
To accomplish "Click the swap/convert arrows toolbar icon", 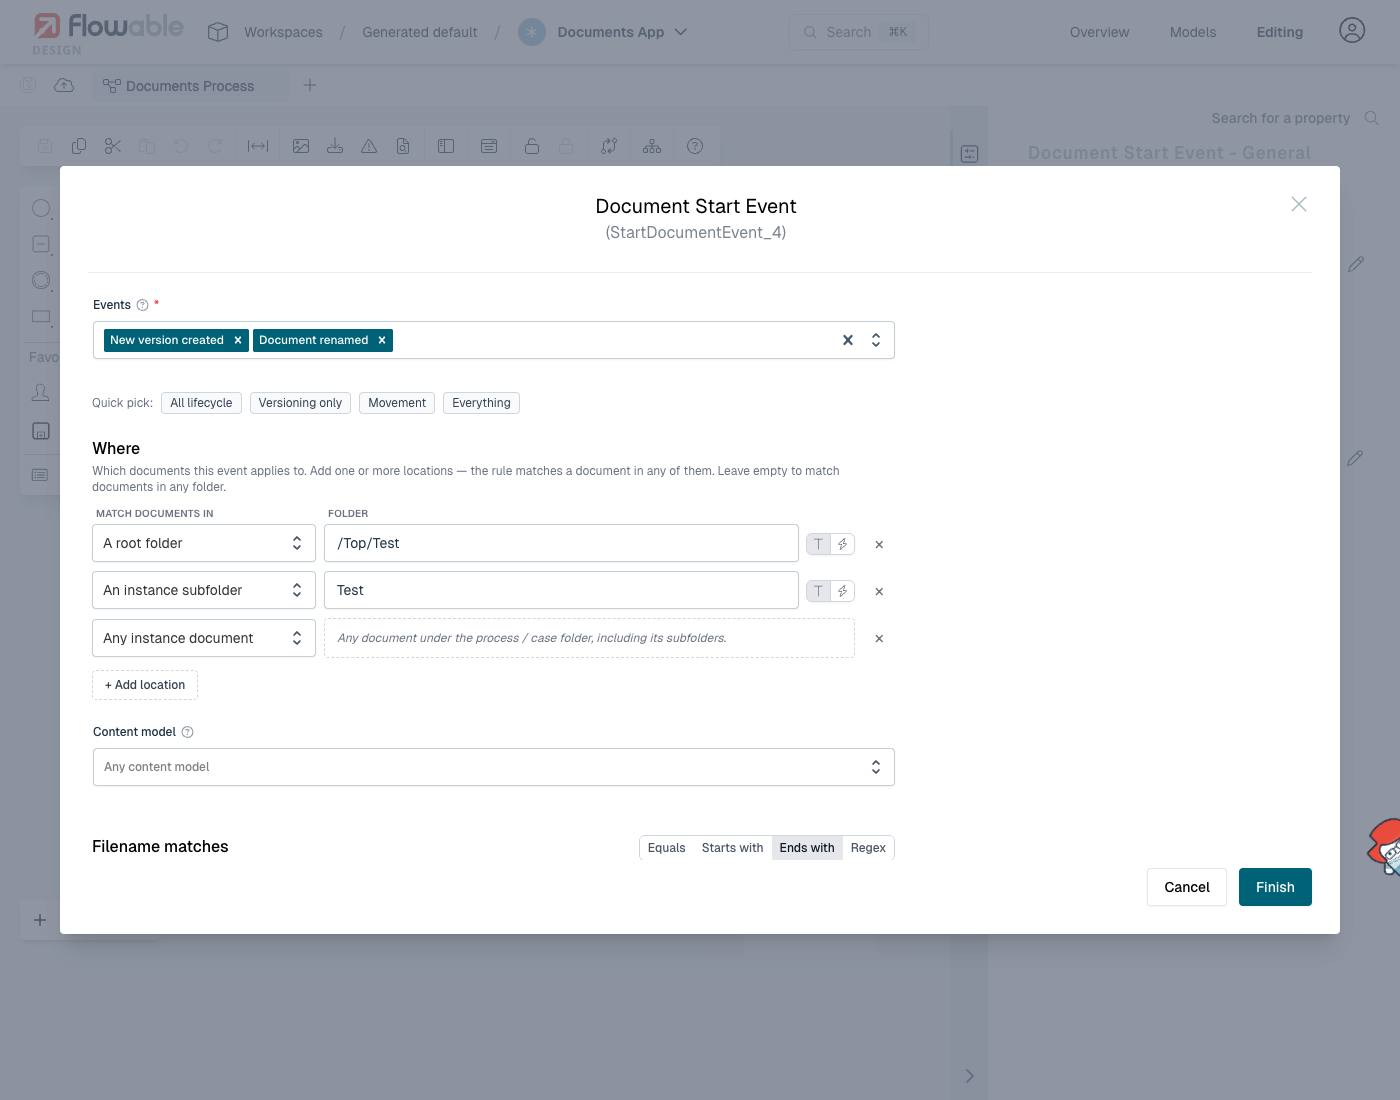I will (x=609, y=146).
